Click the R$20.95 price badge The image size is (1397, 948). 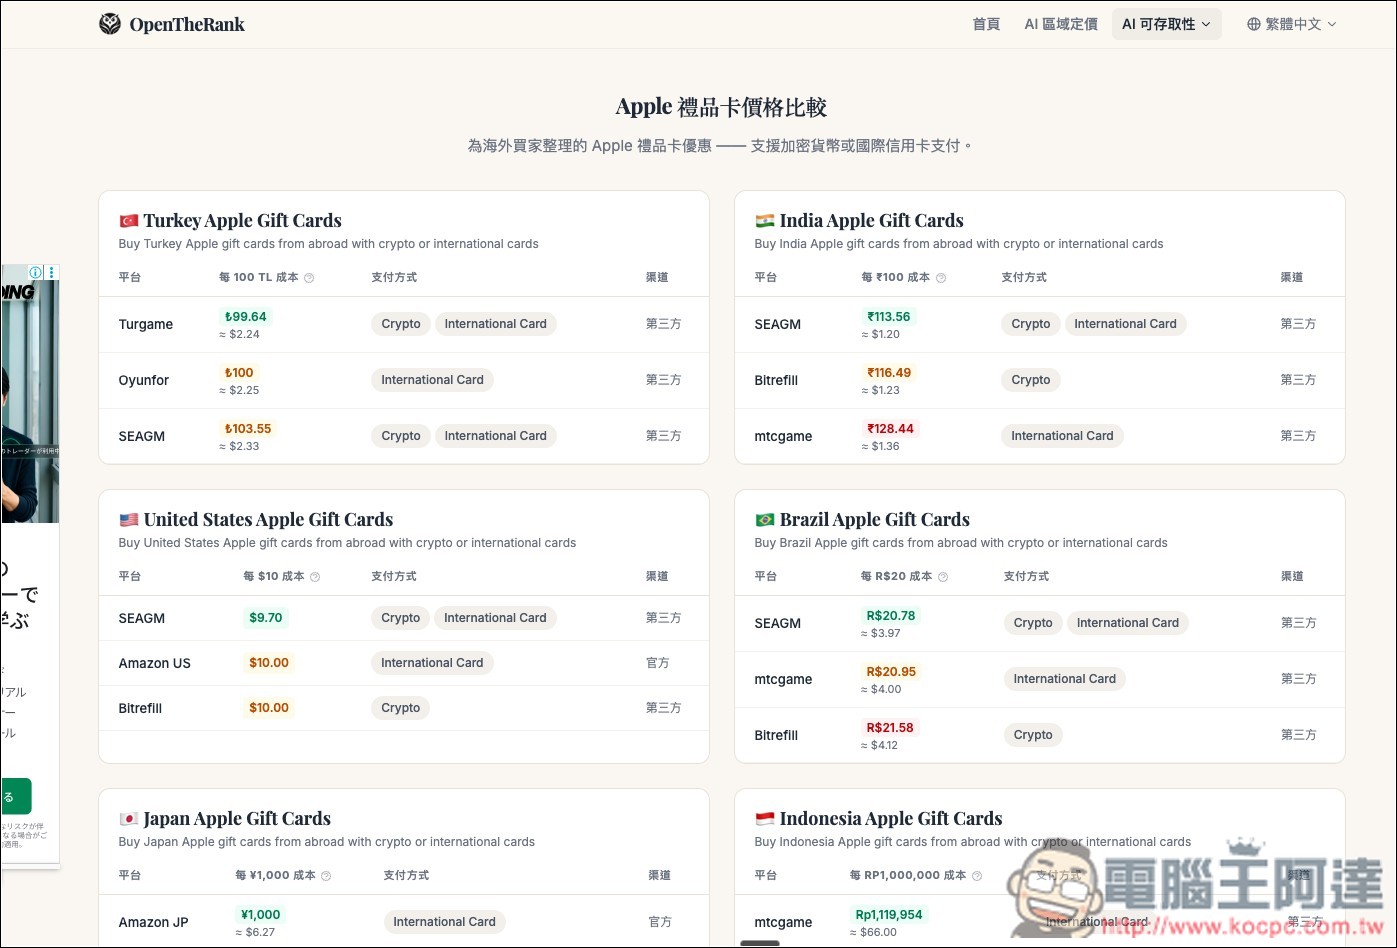pyautogui.click(x=890, y=671)
